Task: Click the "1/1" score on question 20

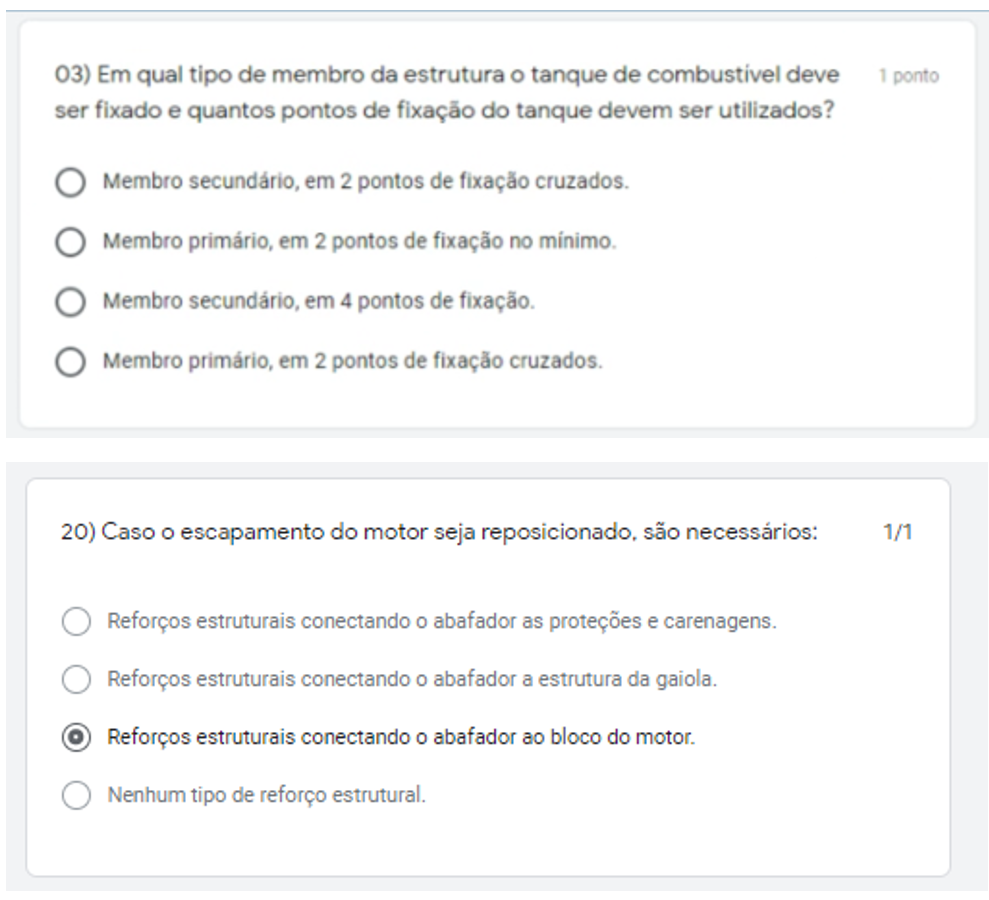Action: point(897,533)
